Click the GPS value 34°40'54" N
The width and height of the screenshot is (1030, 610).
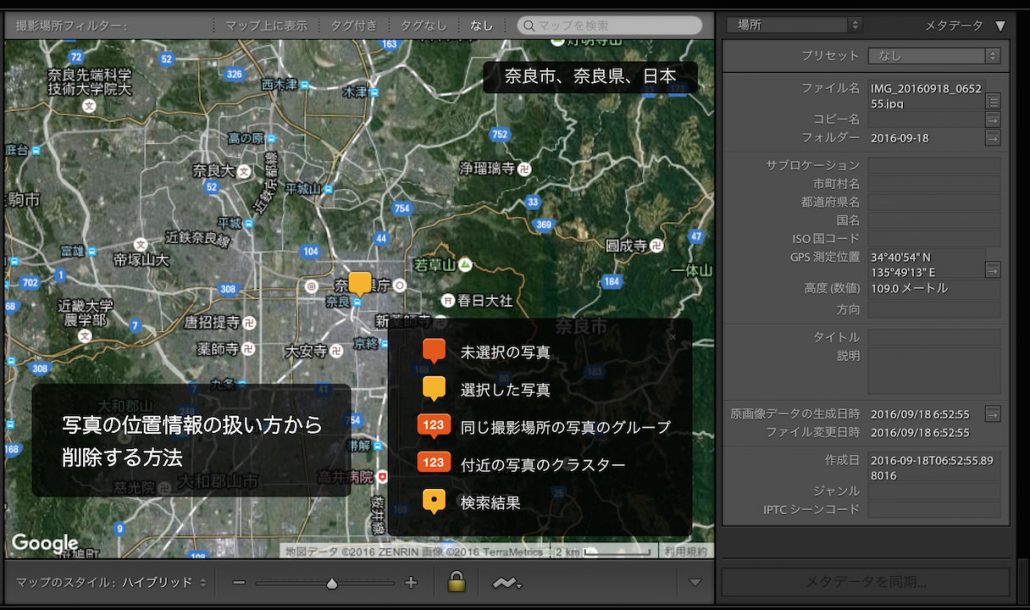tap(900, 257)
